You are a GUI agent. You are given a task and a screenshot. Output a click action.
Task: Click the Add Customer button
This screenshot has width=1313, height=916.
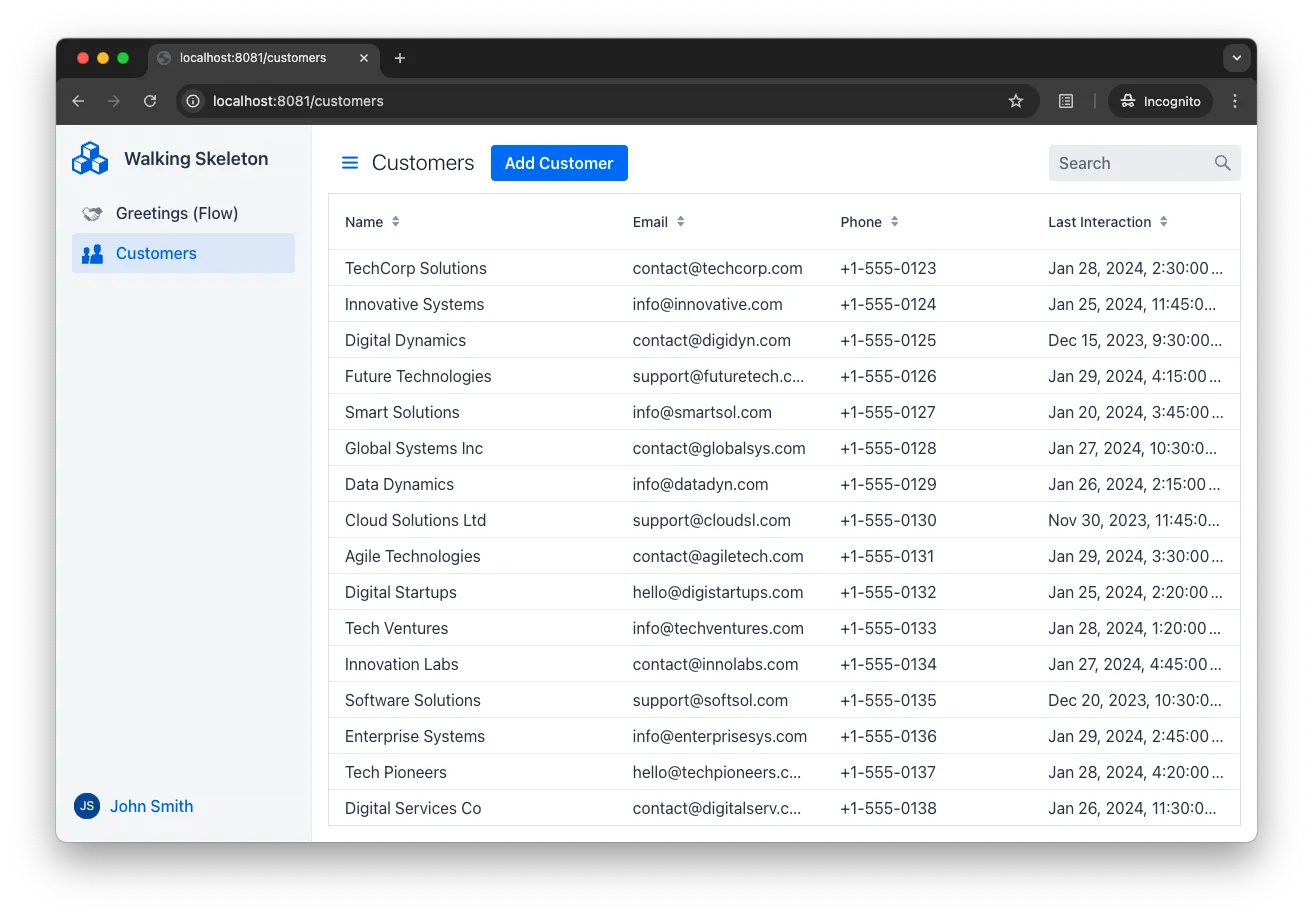[559, 162]
